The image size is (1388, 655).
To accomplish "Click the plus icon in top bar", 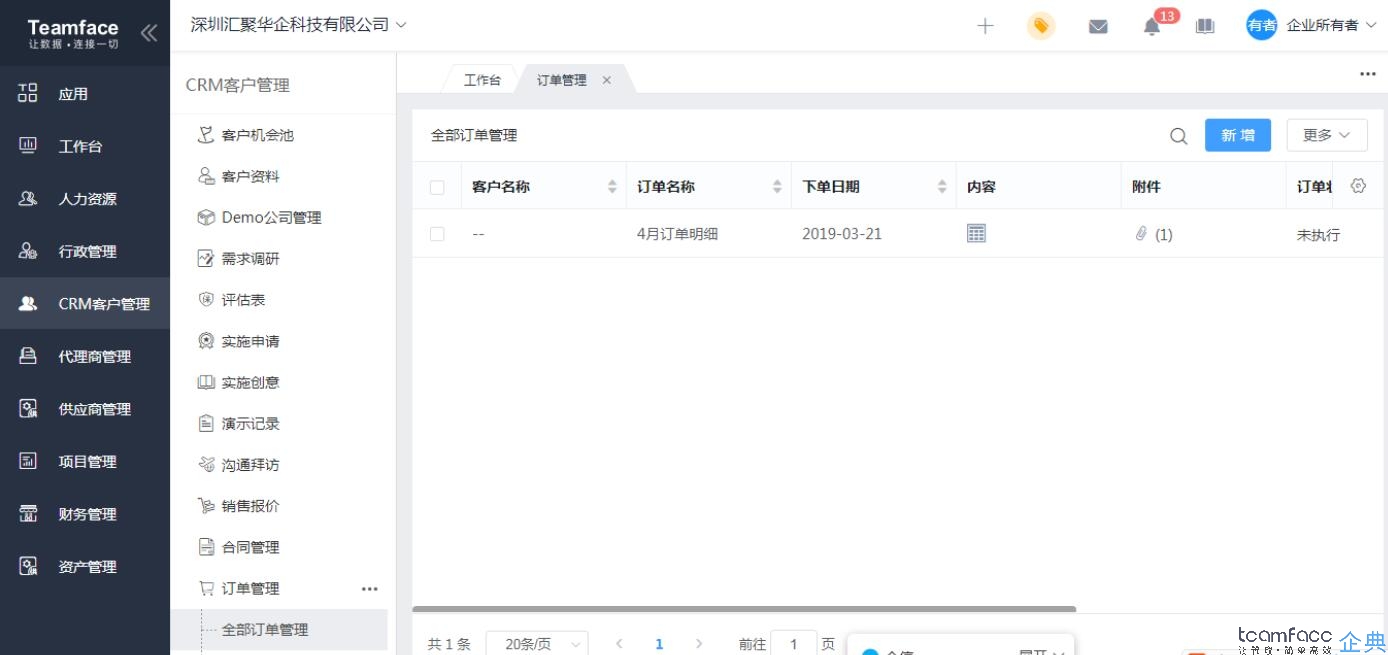I will pyautogui.click(x=985, y=26).
